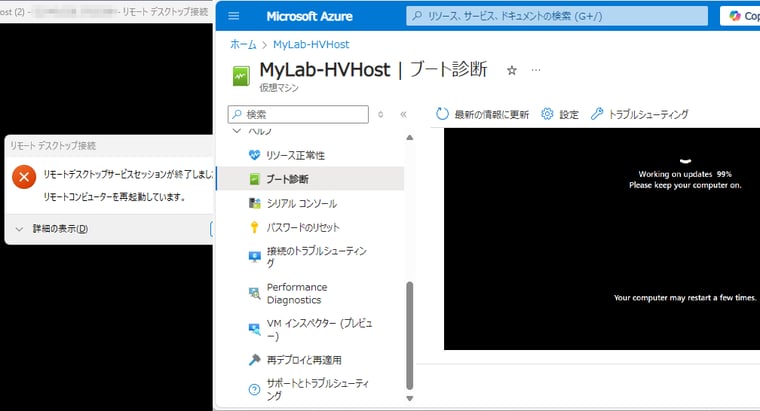Screen dimensions: 760x411
Task: Click the Azure resource search field
Action: [x=557, y=16]
